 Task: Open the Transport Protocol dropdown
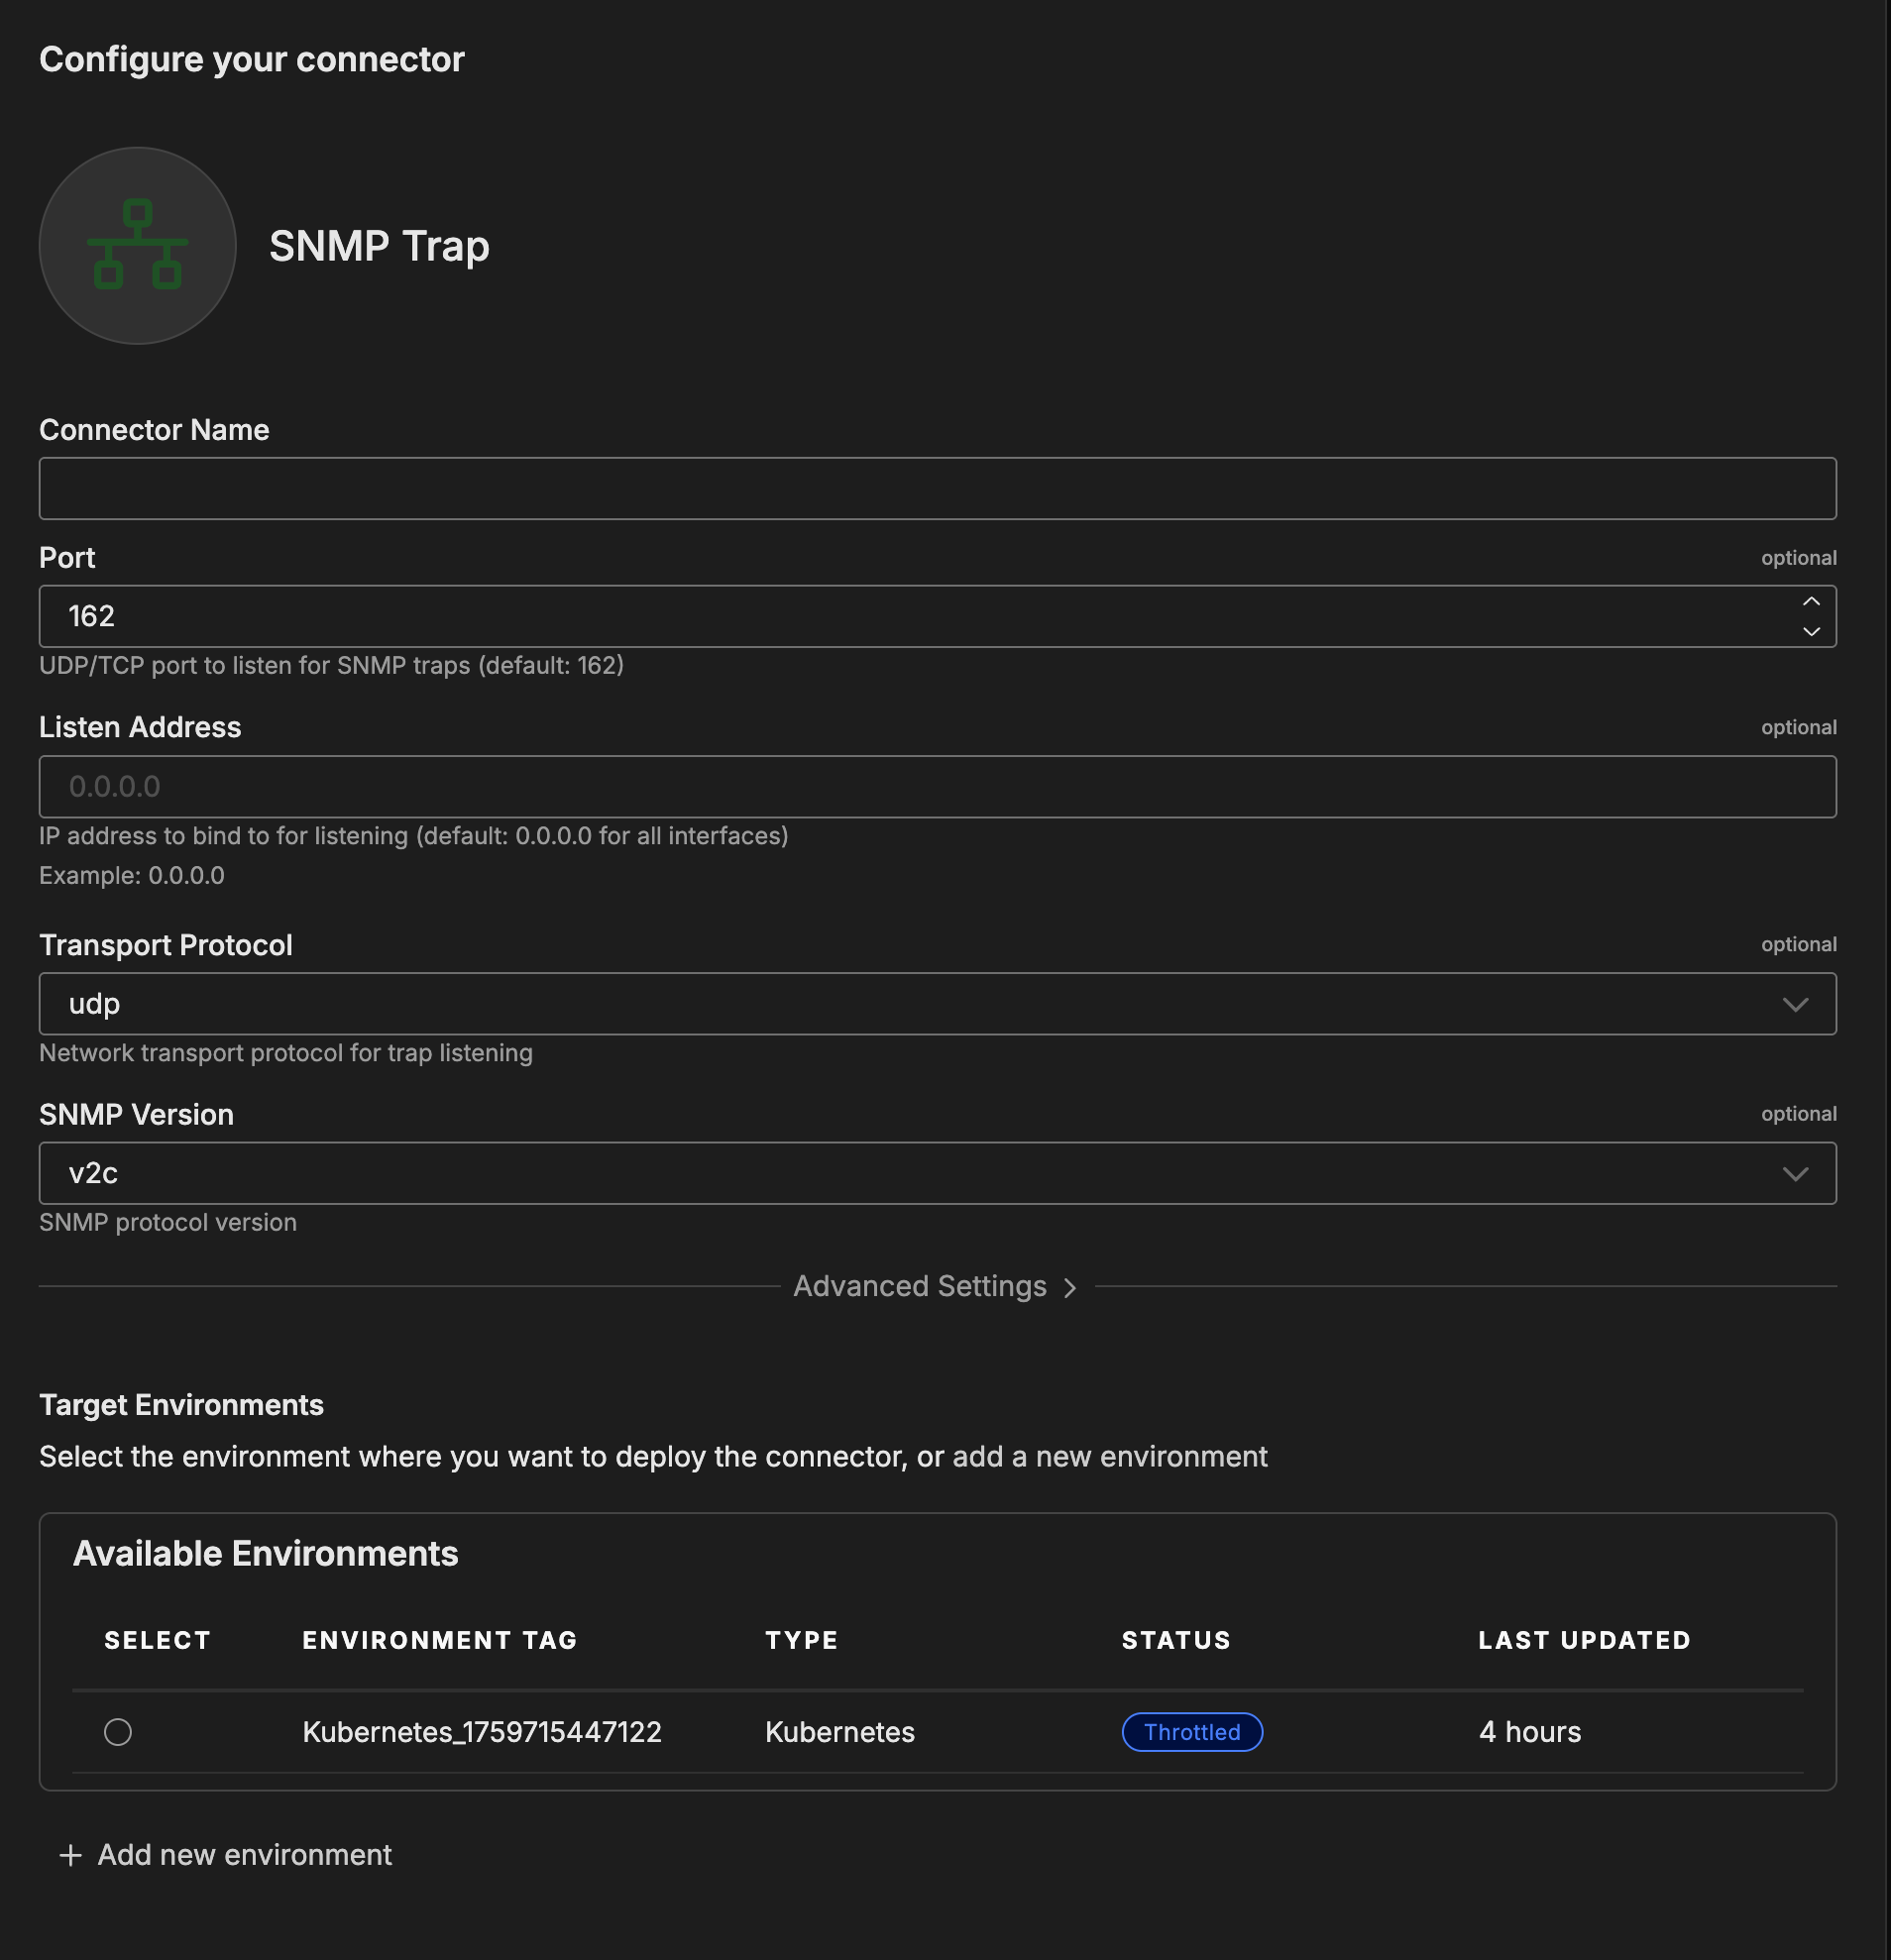point(937,1004)
